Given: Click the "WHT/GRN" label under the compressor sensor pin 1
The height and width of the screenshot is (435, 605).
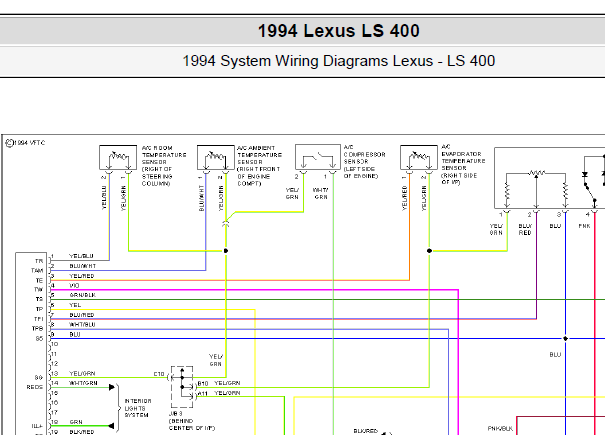Looking at the screenshot, I should (x=321, y=193).
